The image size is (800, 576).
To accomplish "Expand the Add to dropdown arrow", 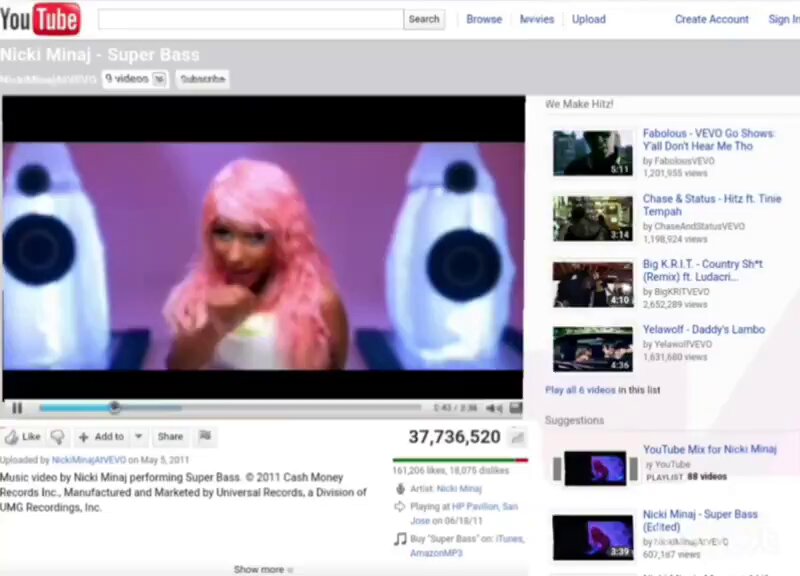I will click(x=138, y=437).
